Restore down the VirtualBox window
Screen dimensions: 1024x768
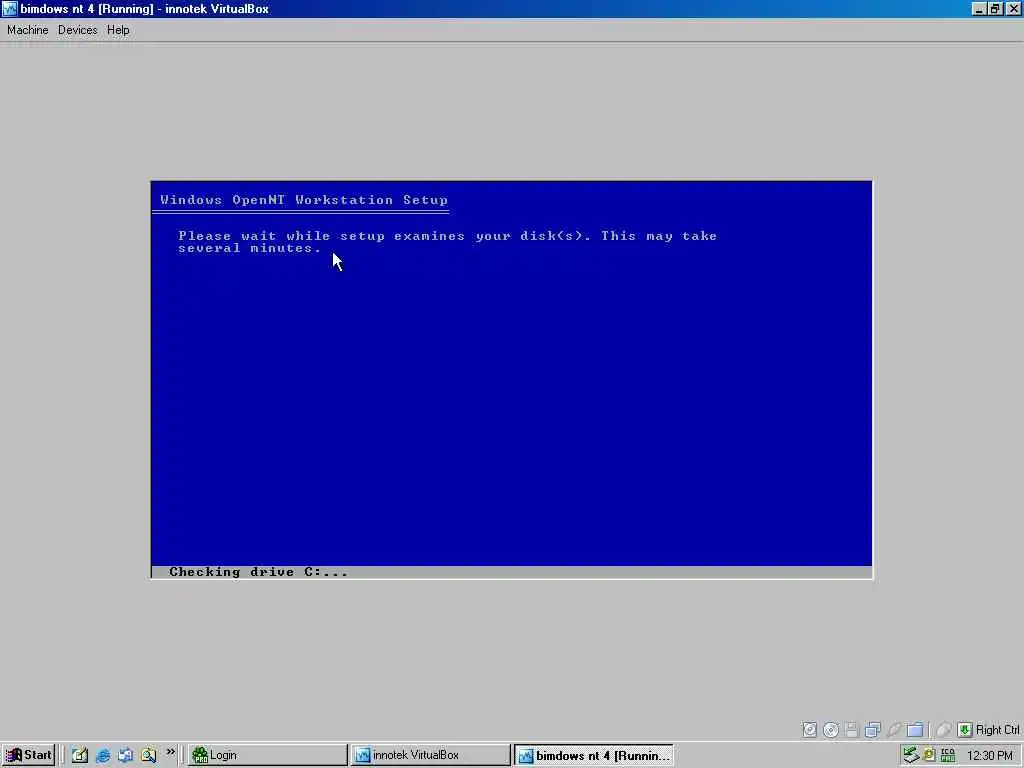click(x=994, y=8)
